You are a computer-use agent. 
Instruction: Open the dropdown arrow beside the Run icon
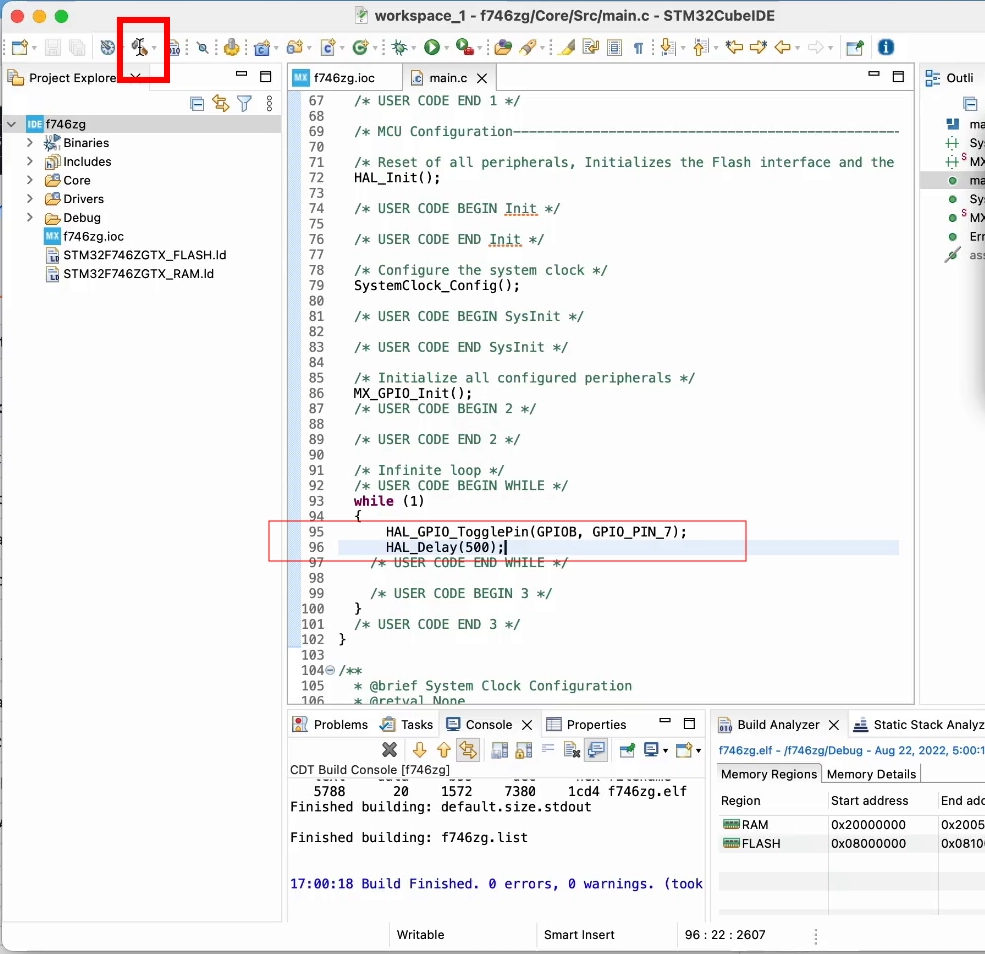tap(449, 47)
